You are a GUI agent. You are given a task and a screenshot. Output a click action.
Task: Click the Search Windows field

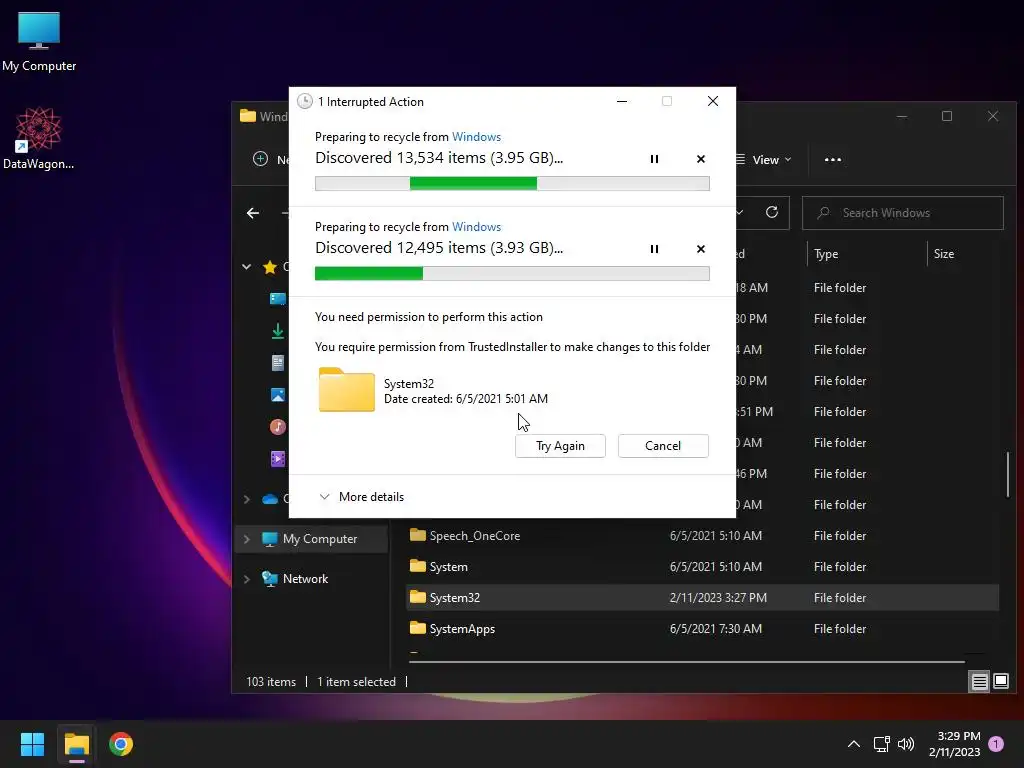click(x=903, y=213)
